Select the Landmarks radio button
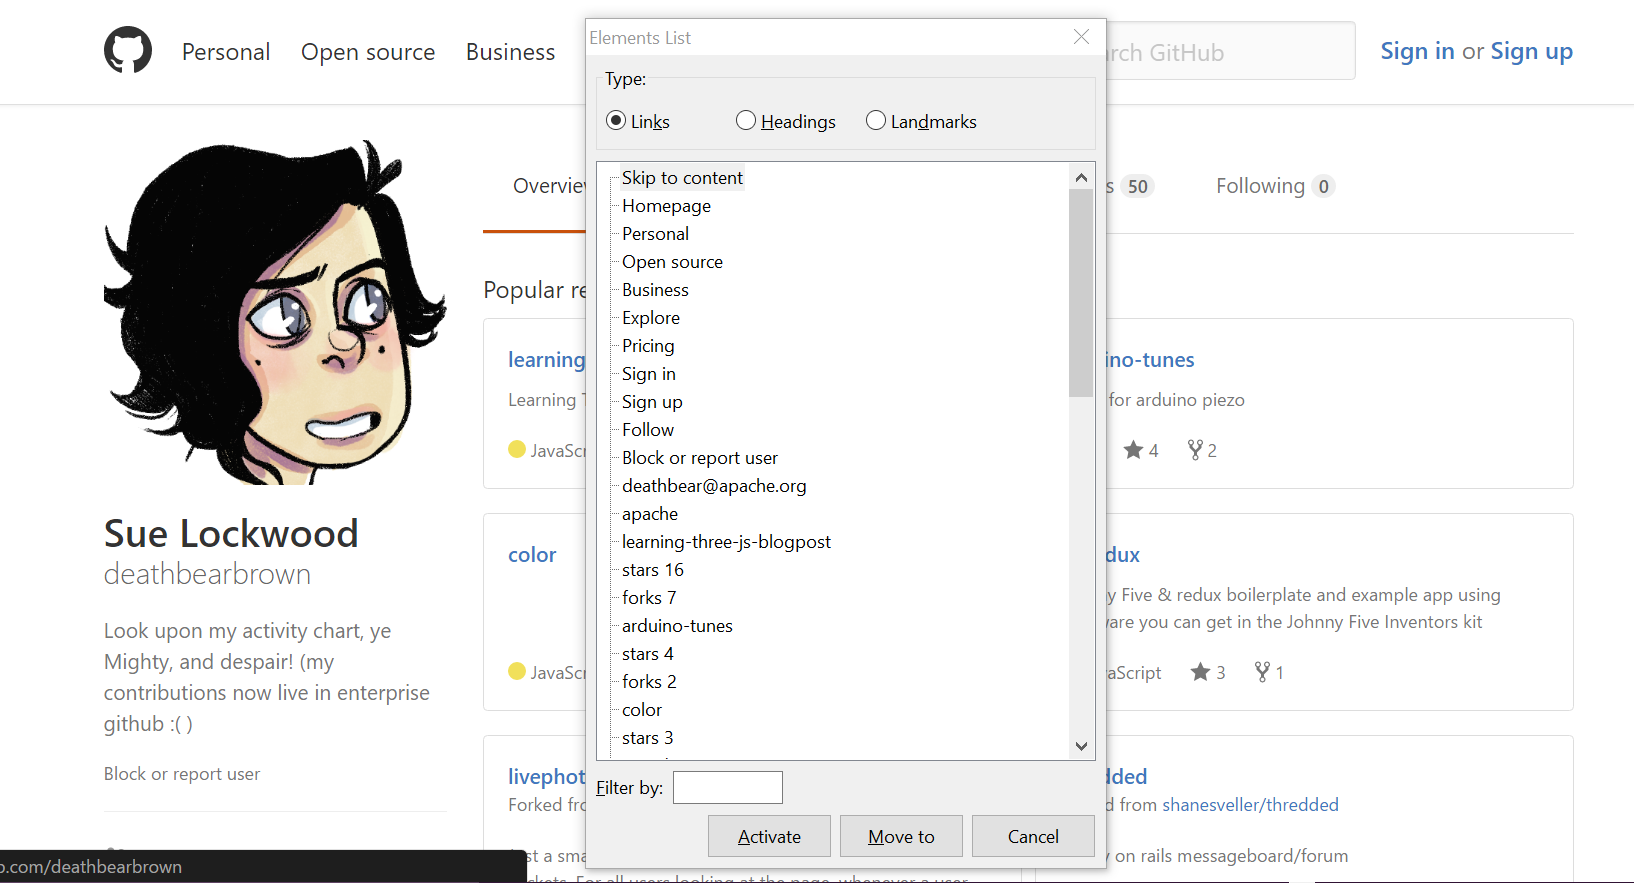The width and height of the screenshot is (1634, 883). pyautogui.click(x=876, y=121)
